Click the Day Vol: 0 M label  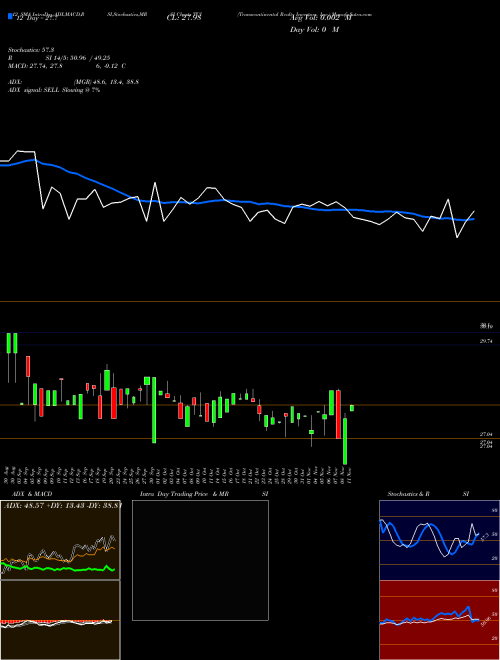pos(314,30)
